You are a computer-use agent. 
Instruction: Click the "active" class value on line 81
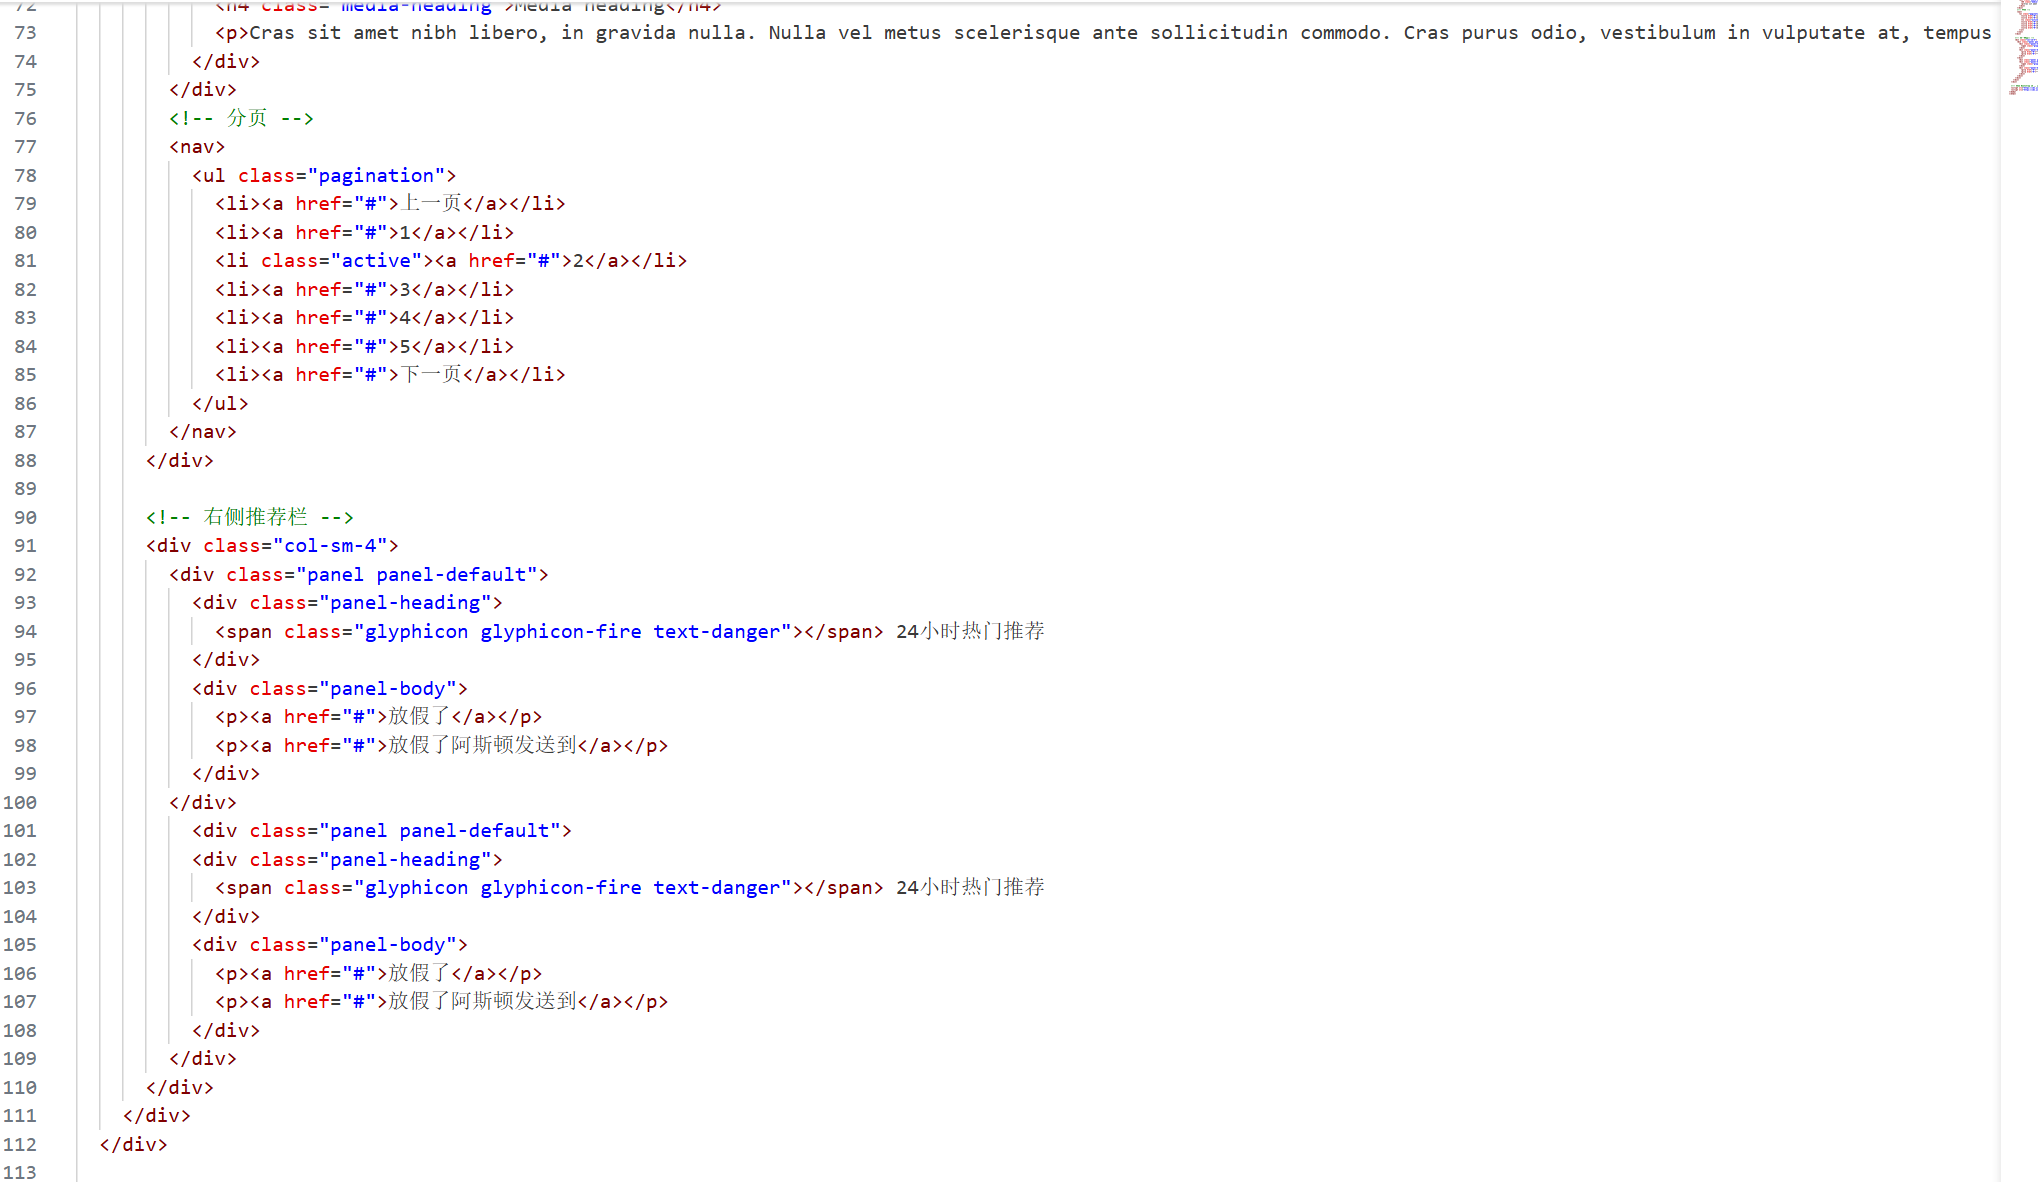point(376,260)
